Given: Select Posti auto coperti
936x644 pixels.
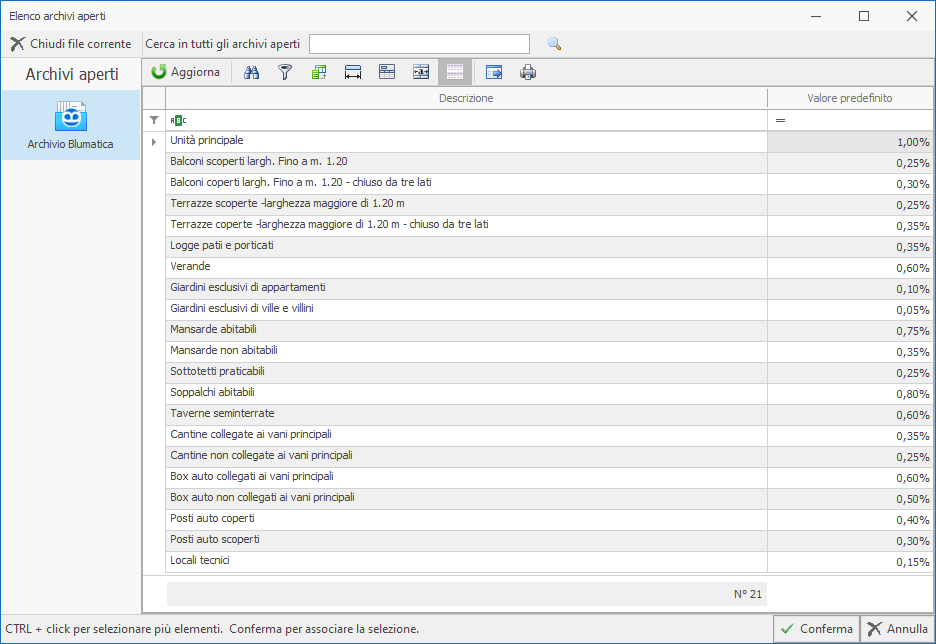Looking at the screenshot, I should [466, 520].
